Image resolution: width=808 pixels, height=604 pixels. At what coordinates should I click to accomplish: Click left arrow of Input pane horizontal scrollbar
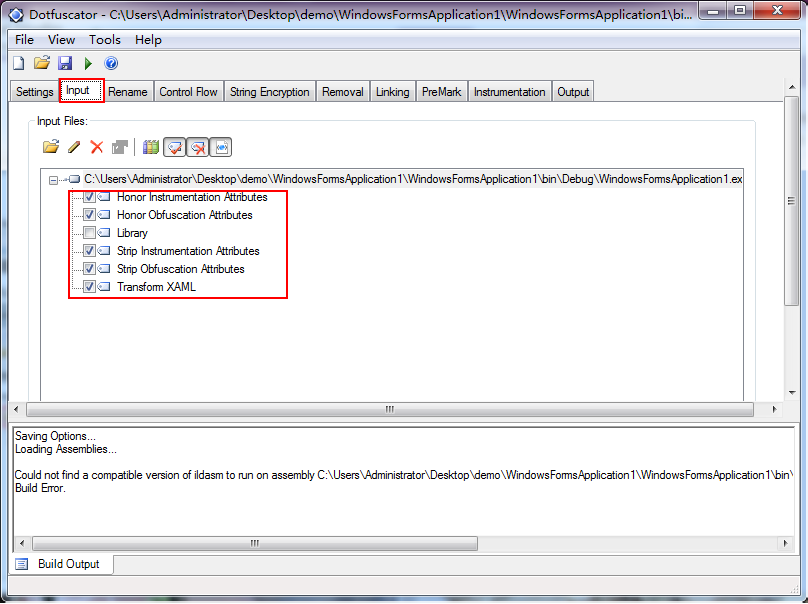pos(16,409)
